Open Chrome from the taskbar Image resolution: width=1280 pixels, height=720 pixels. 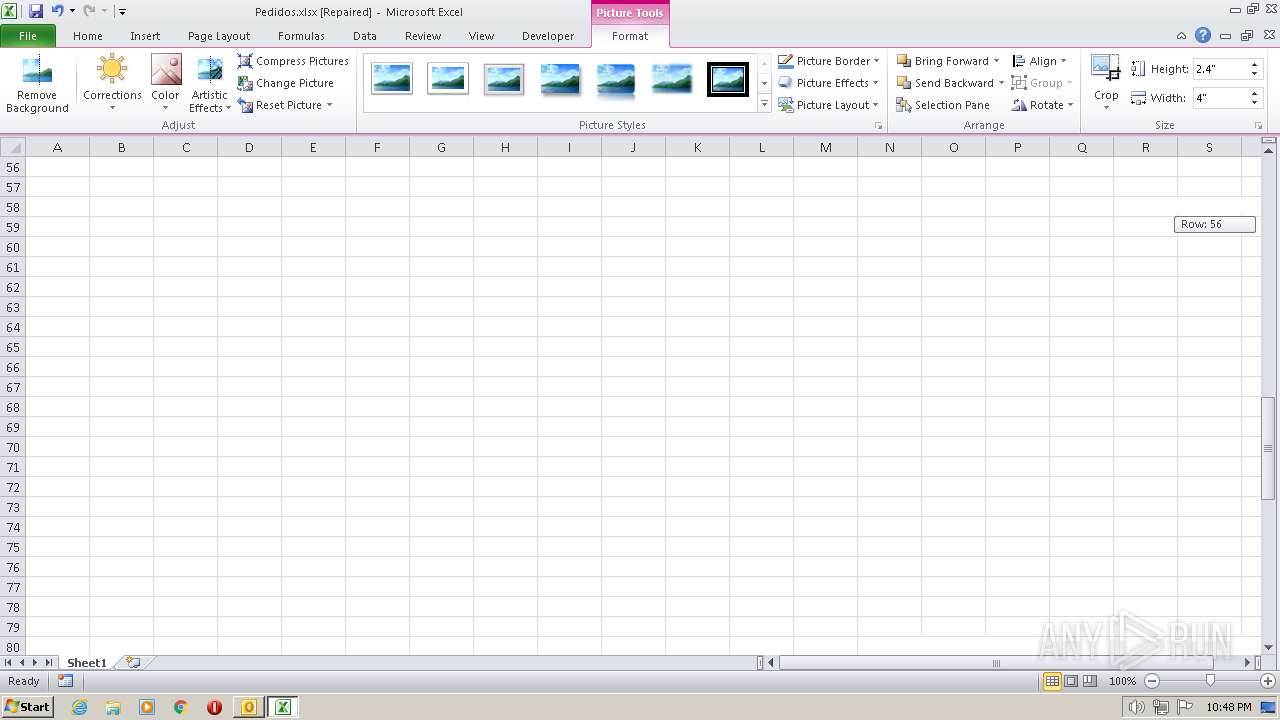tap(181, 707)
